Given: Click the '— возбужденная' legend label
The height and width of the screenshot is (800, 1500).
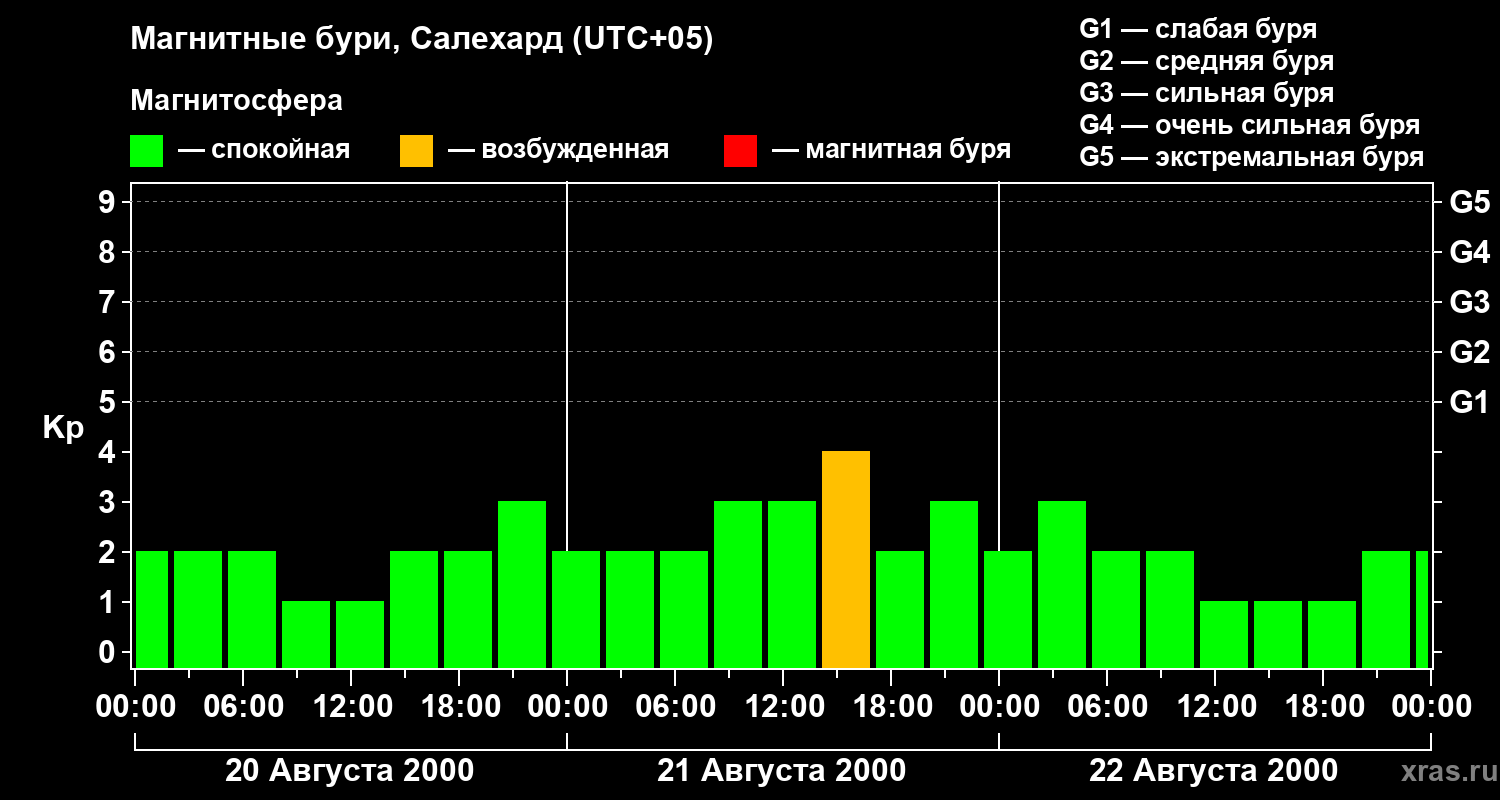Looking at the screenshot, I should [x=558, y=151].
